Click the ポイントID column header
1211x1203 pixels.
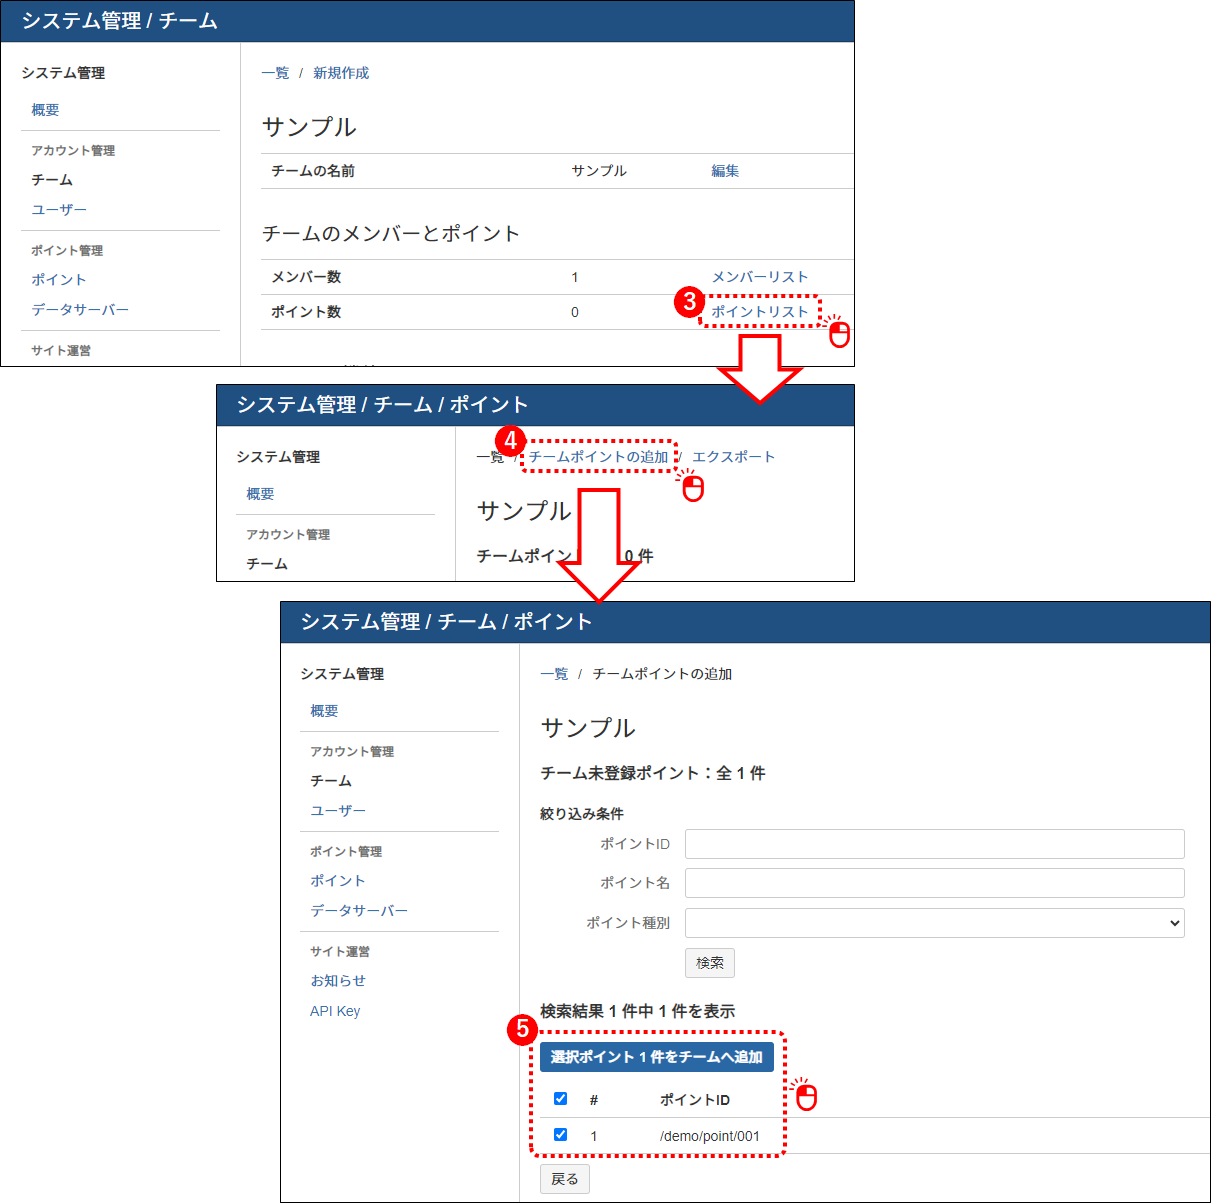pyautogui.click(x=695, y=1100)
